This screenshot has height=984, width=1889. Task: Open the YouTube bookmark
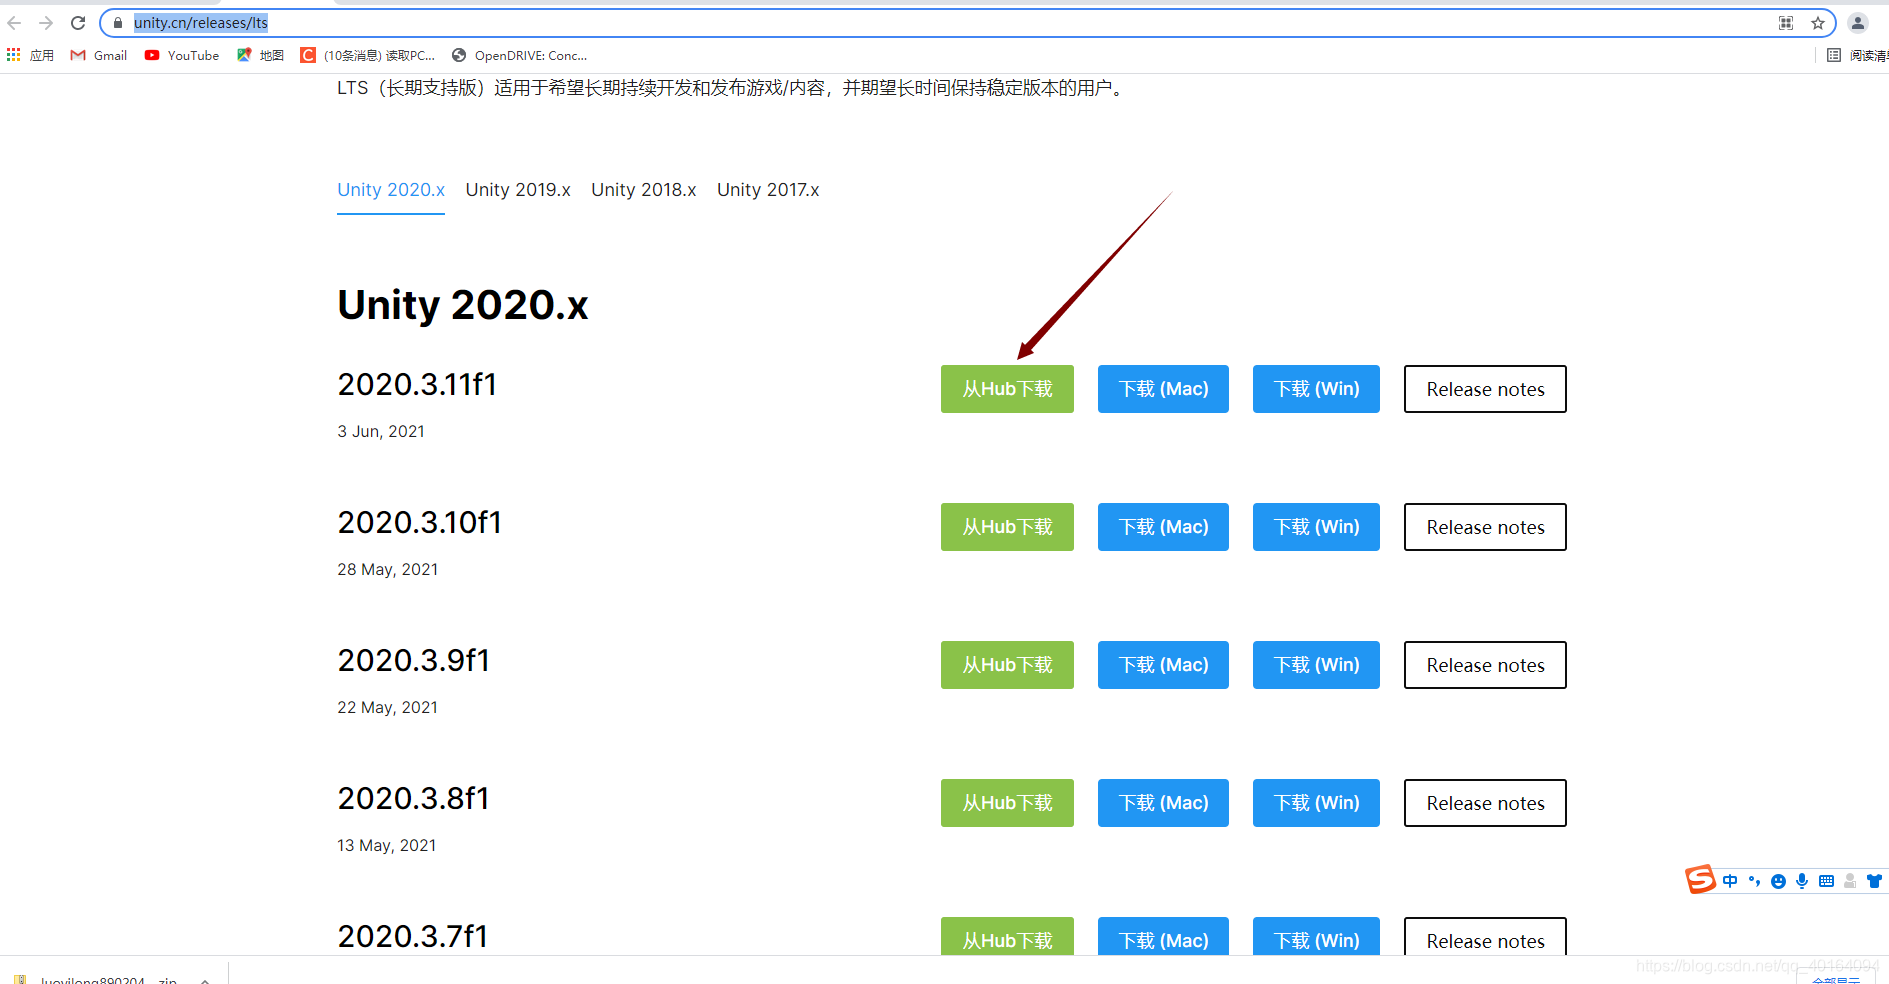pos(182,55)
